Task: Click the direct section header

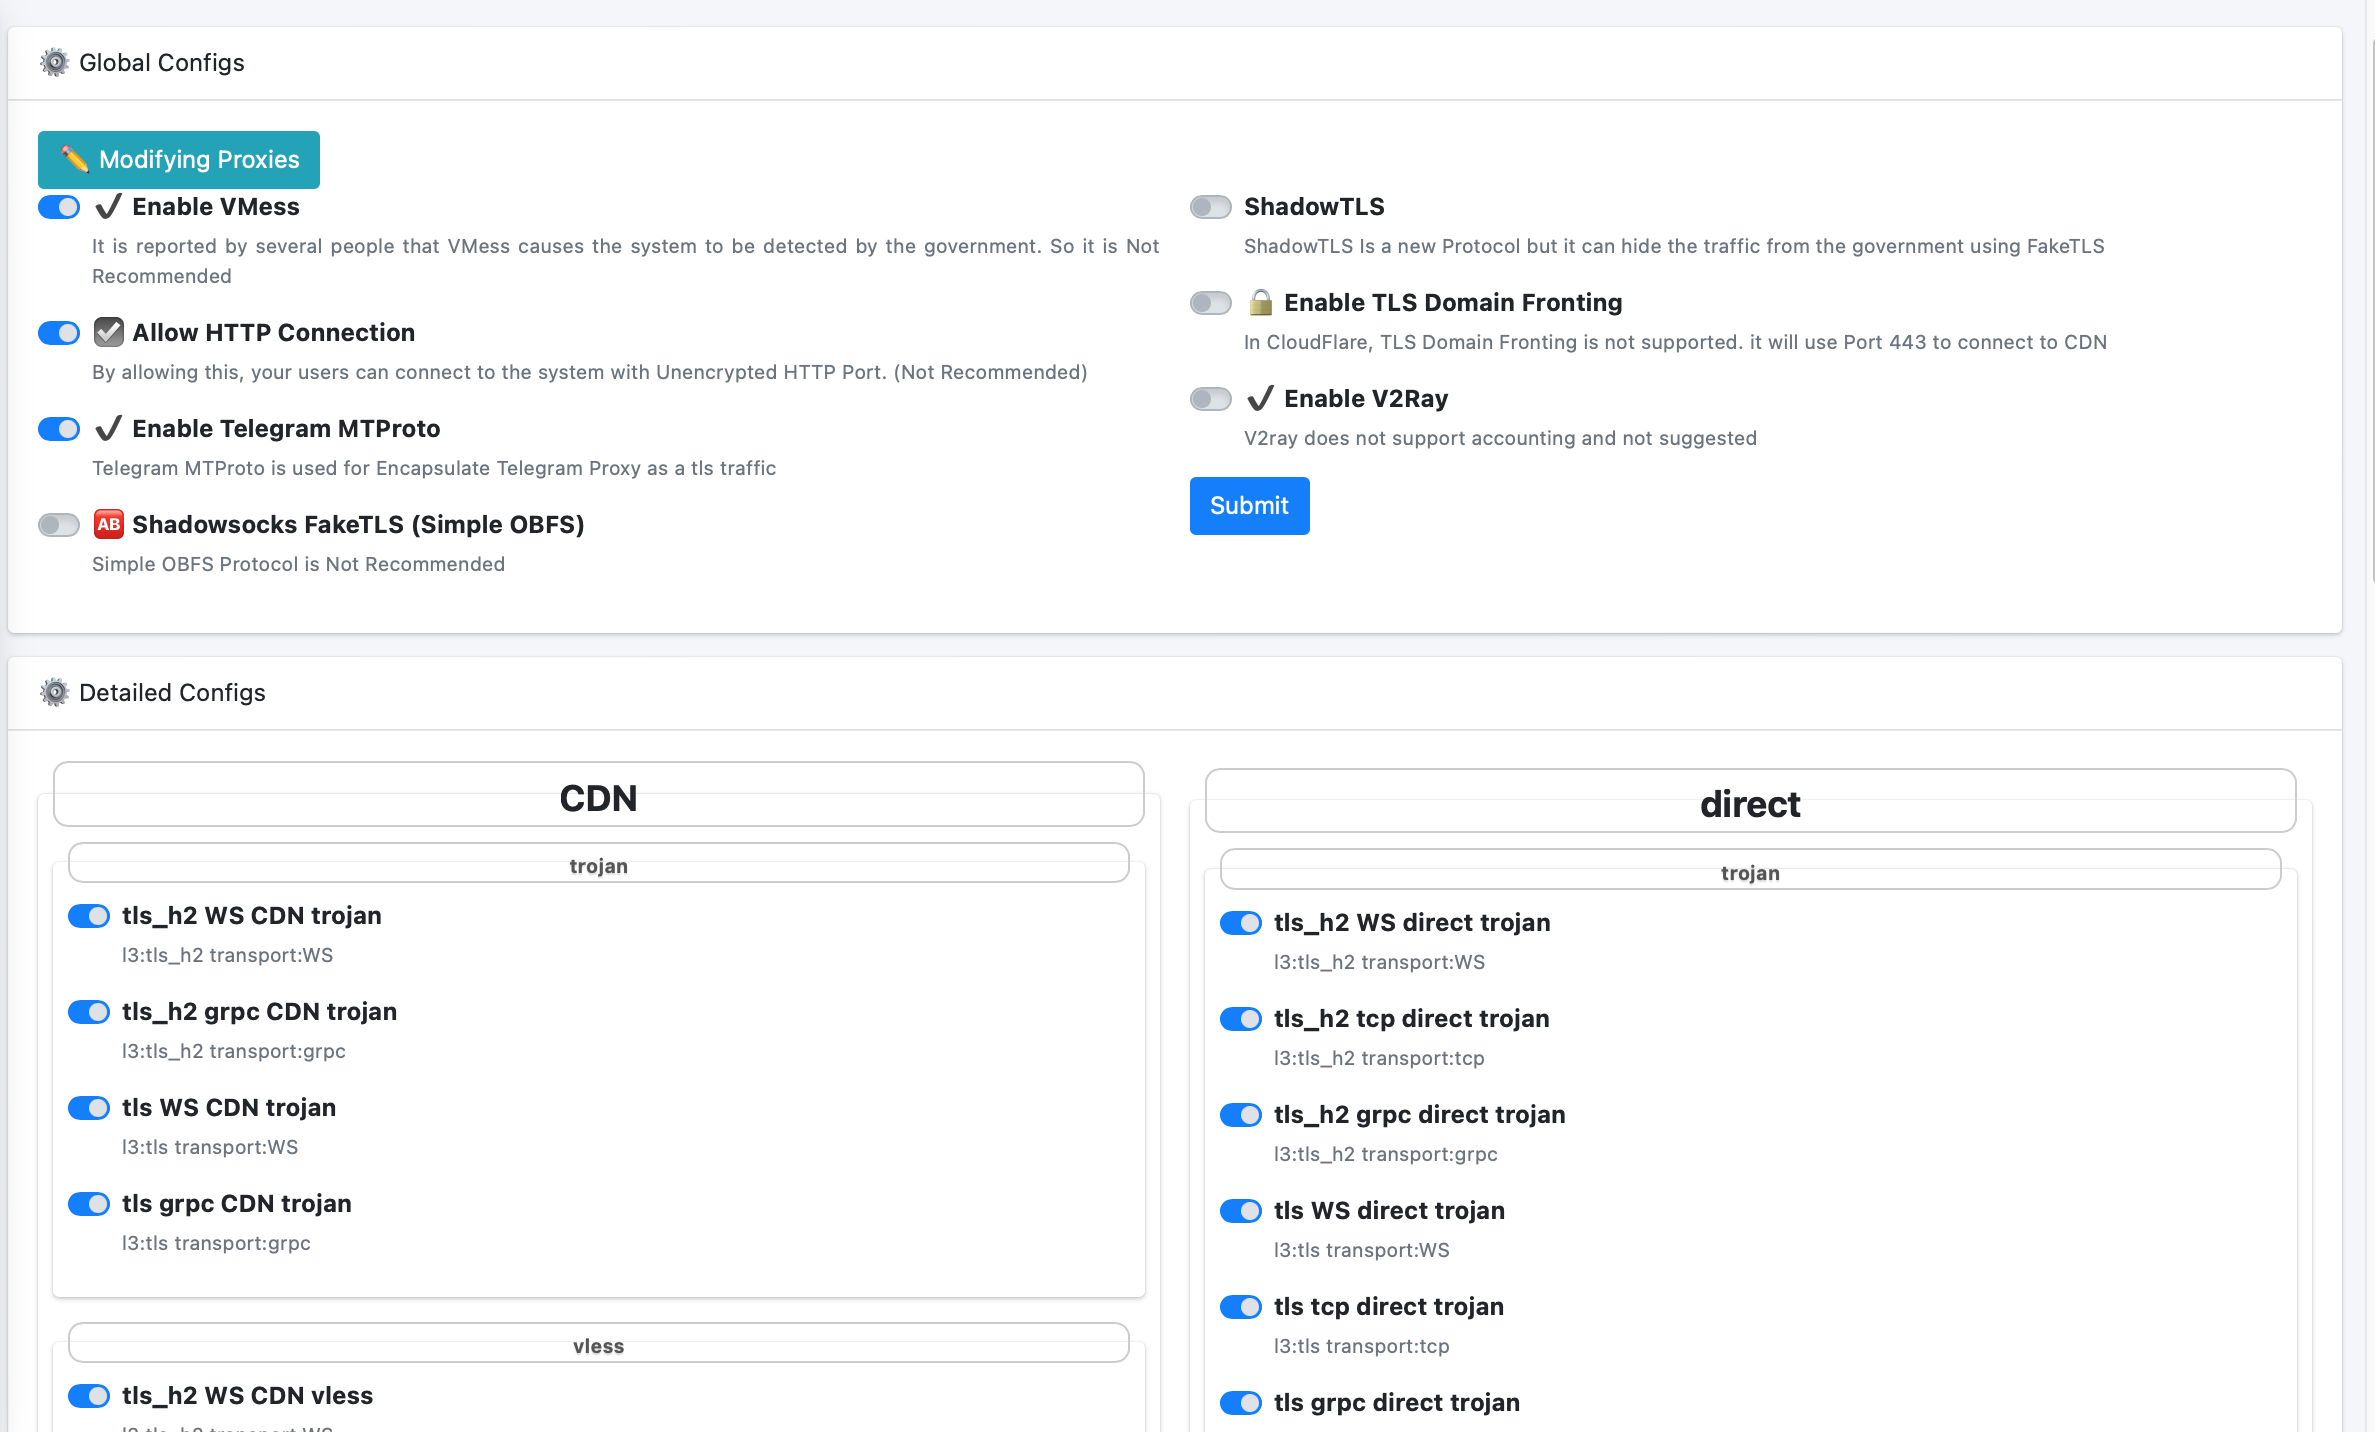Action: (x=1750, y=801)
